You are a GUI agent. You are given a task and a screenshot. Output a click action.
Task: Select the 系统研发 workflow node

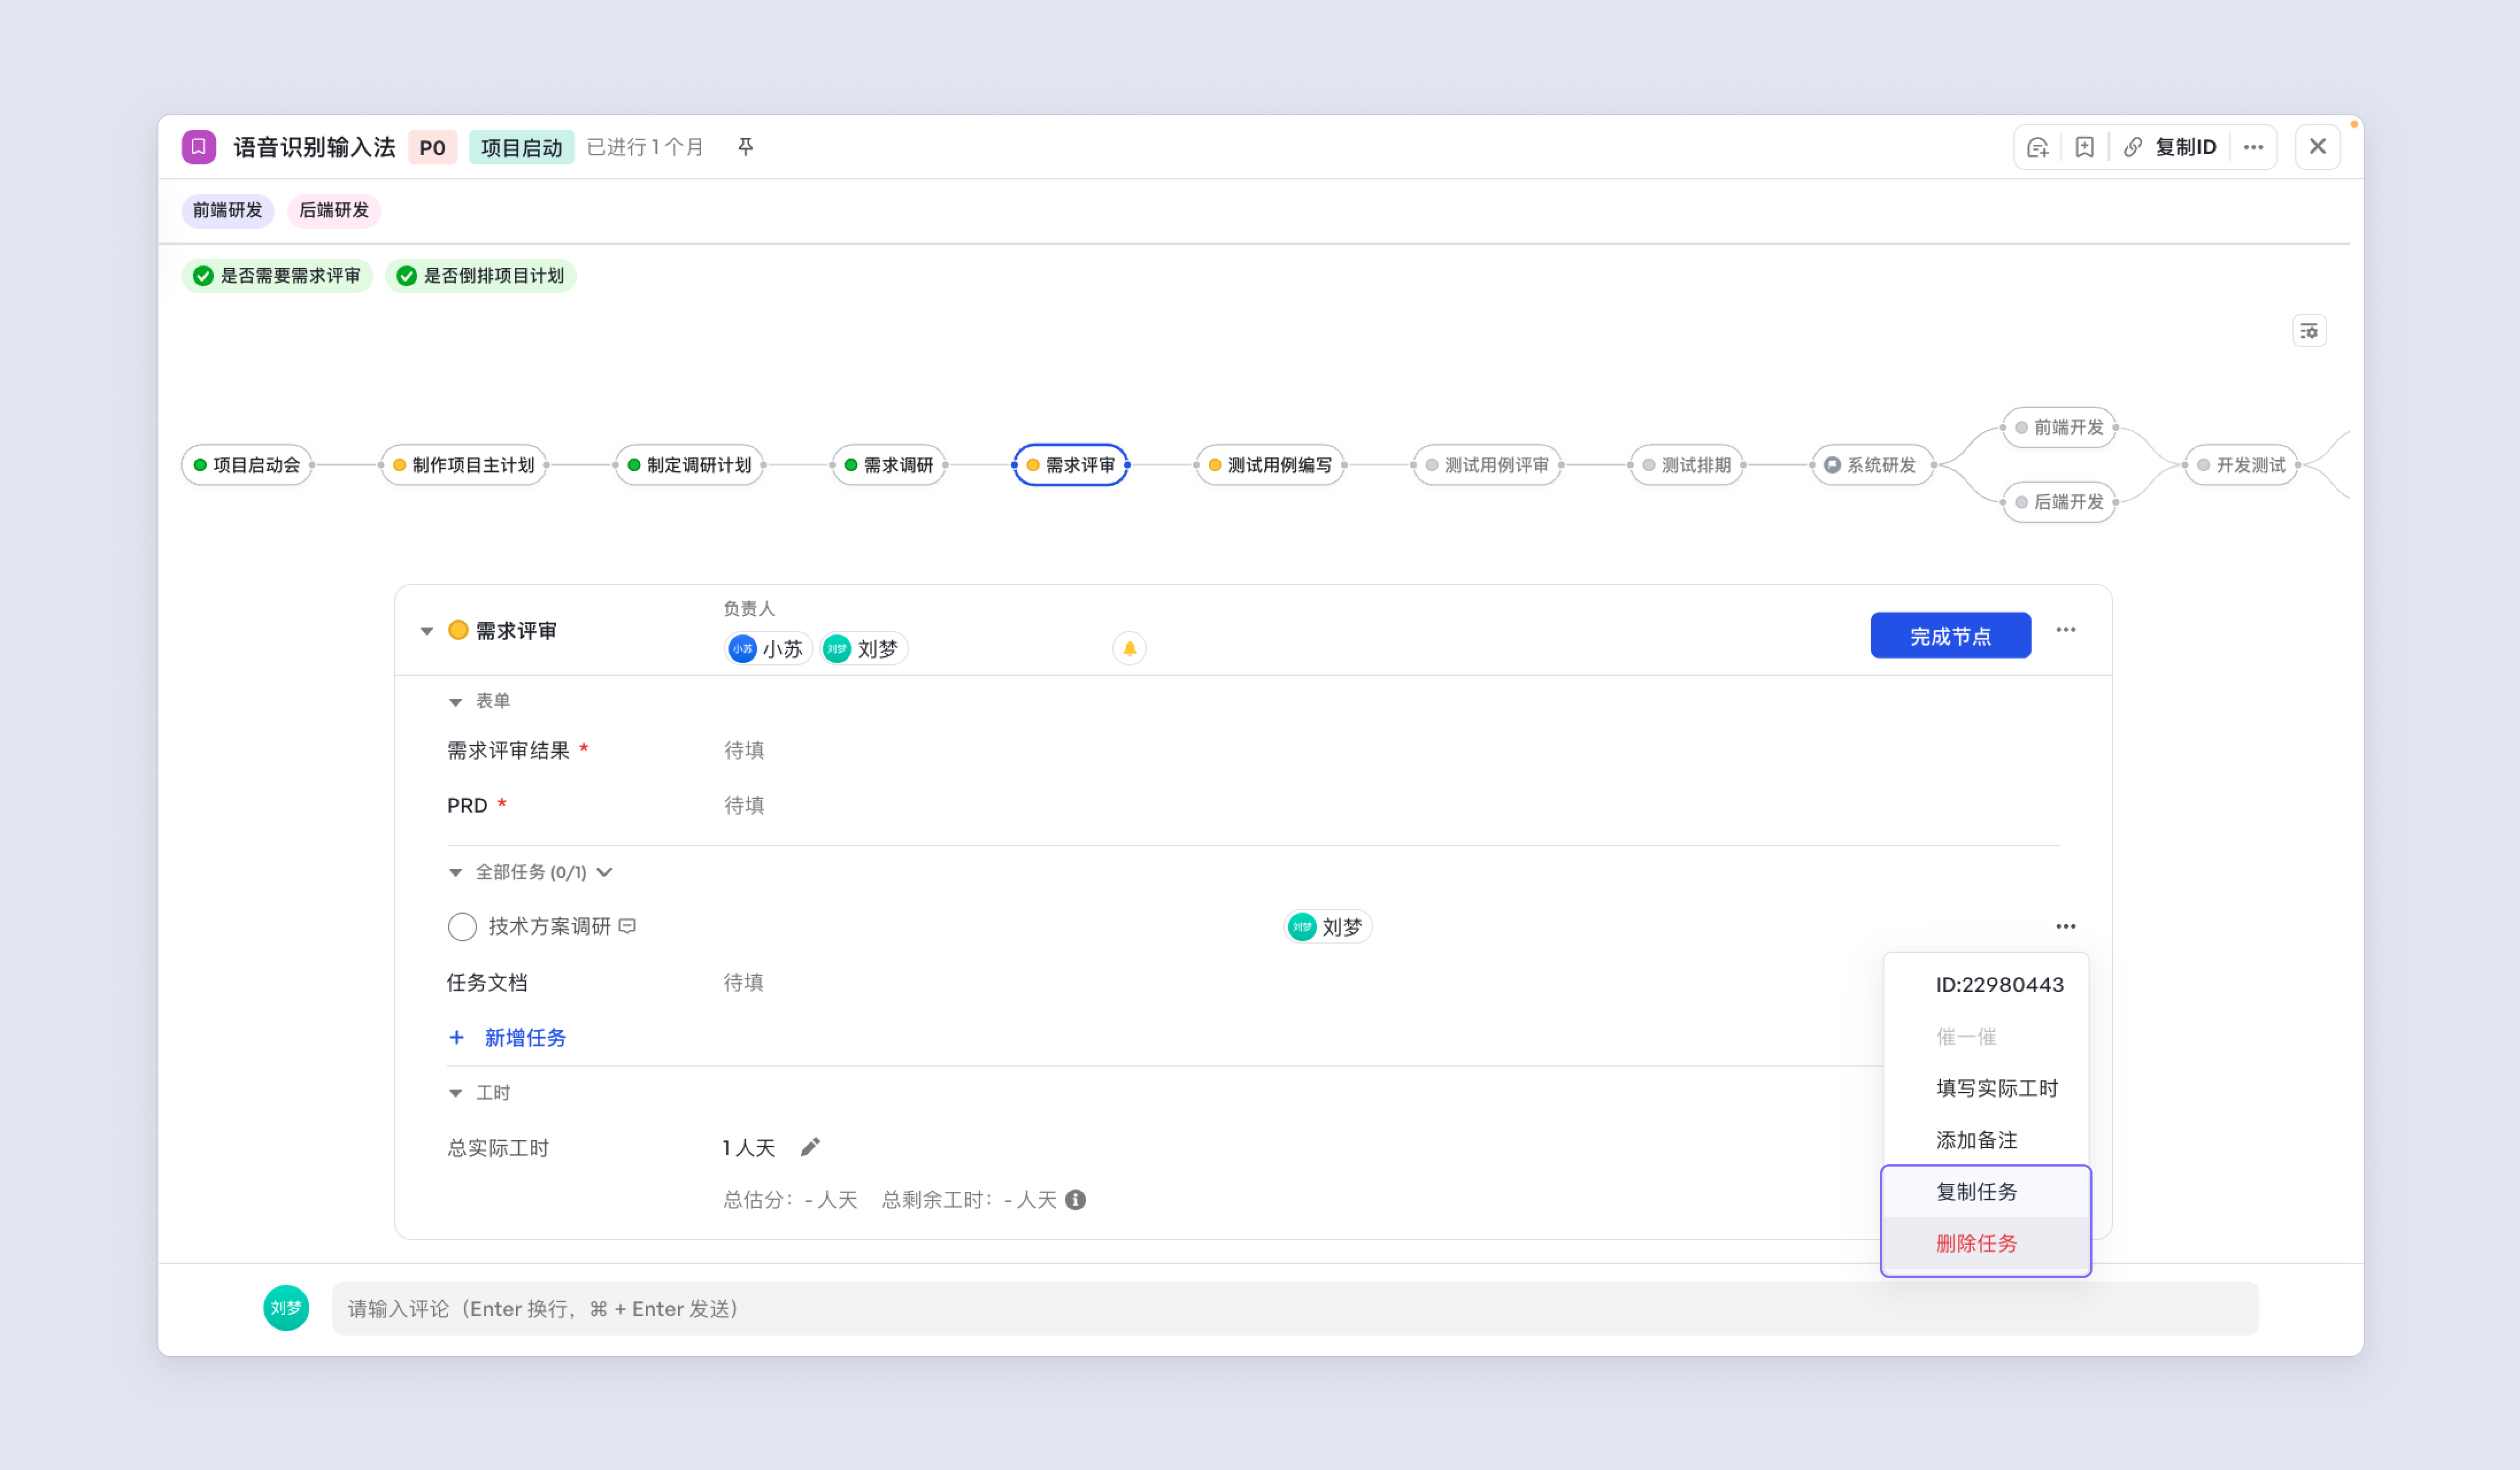coord(1872,465)
